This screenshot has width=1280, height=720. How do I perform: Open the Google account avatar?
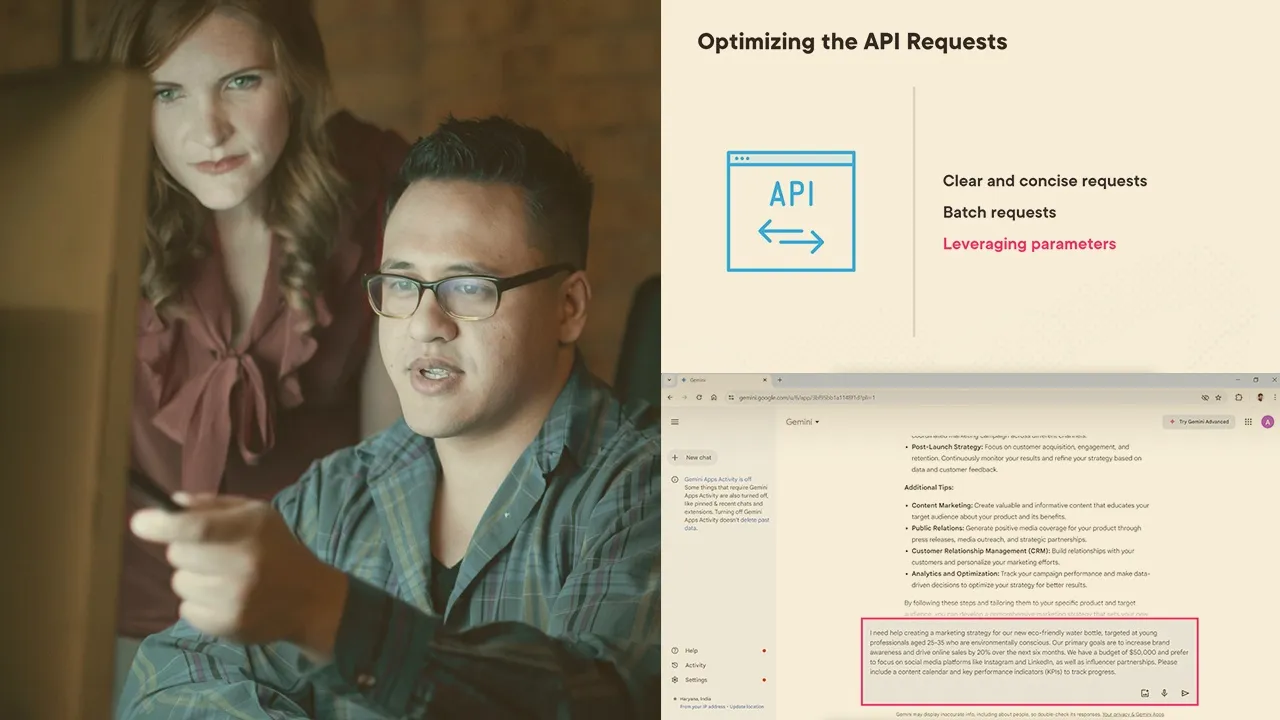(1267, 422)
